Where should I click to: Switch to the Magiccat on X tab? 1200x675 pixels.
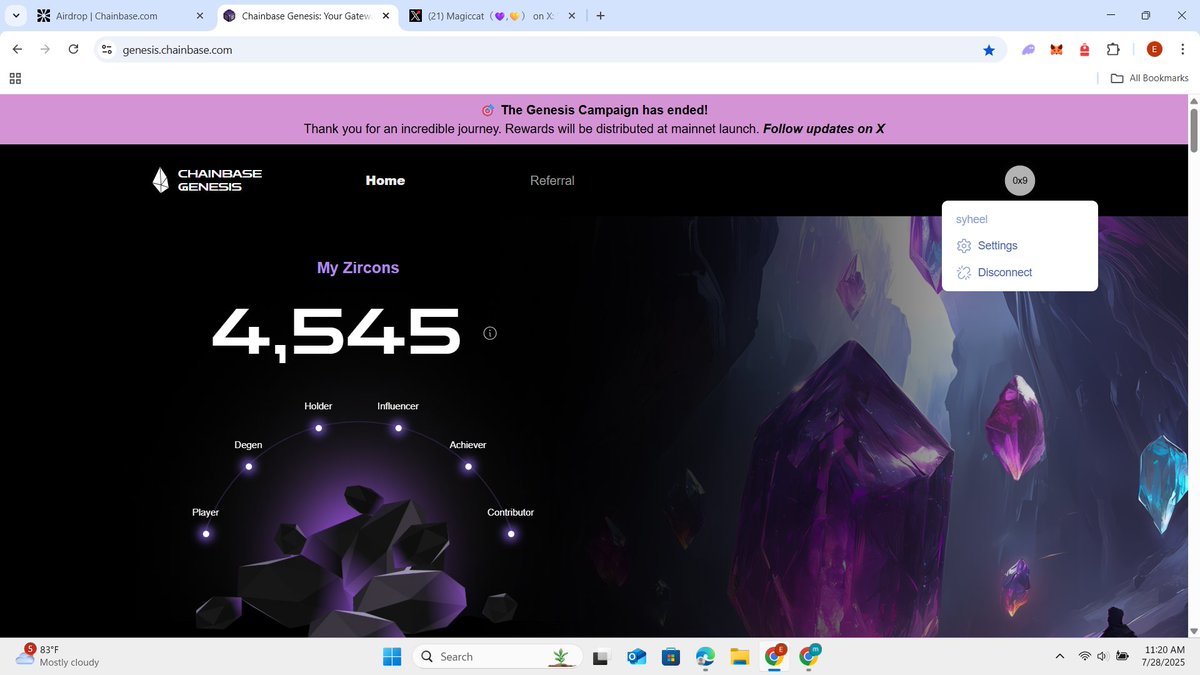click(x=490, y=16)
